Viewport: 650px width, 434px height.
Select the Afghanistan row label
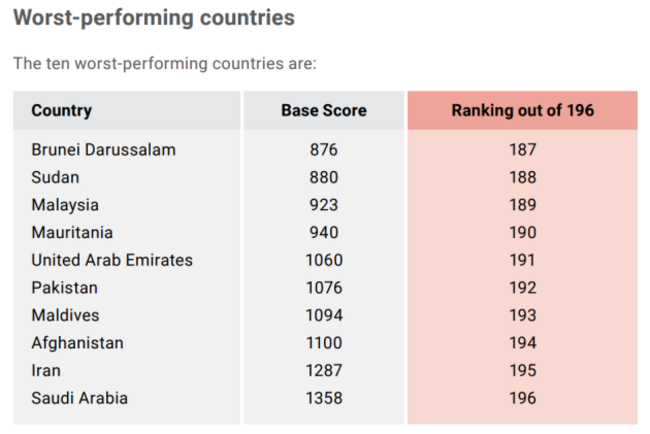click(x=77, y=343)
